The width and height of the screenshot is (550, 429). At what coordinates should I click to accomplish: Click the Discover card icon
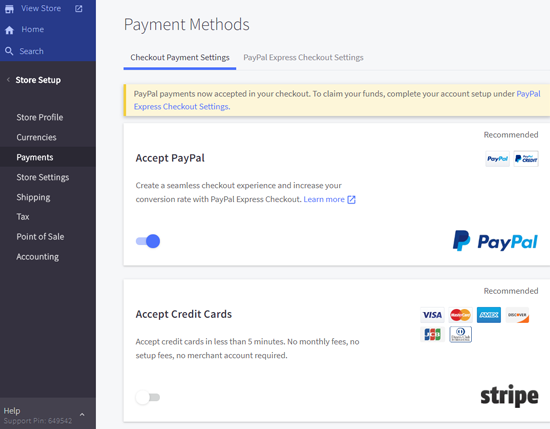(x=517, y=315)
